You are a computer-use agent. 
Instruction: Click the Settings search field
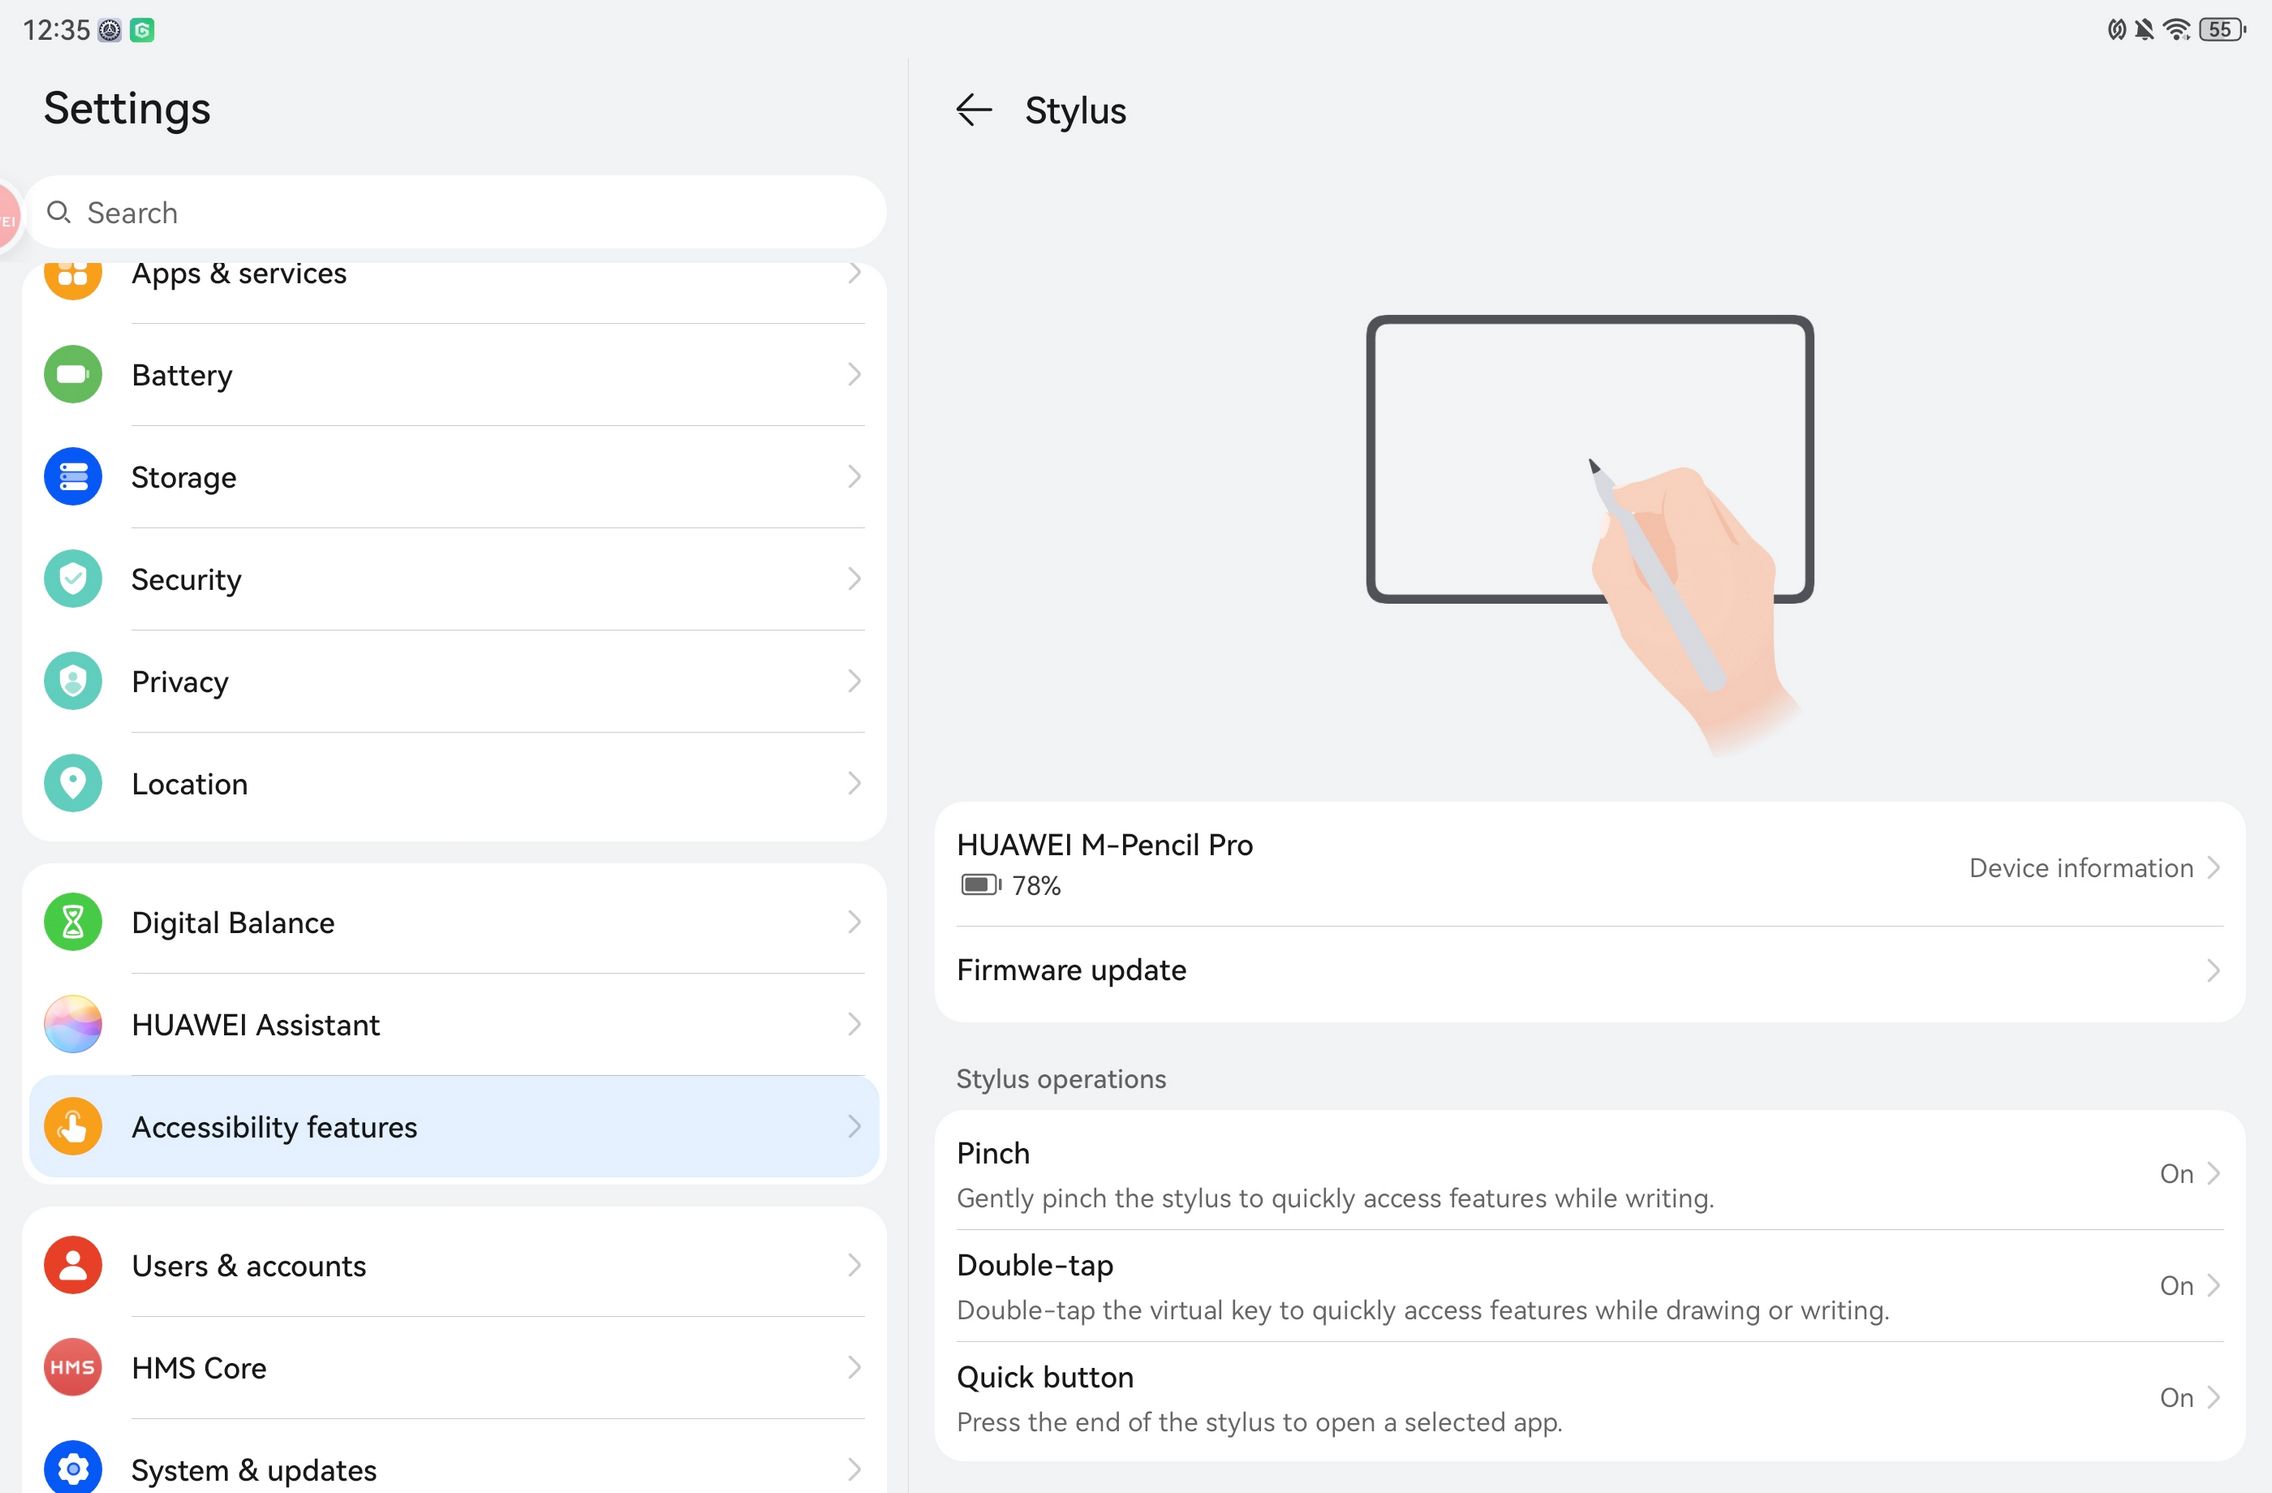(x=456, y=212)
